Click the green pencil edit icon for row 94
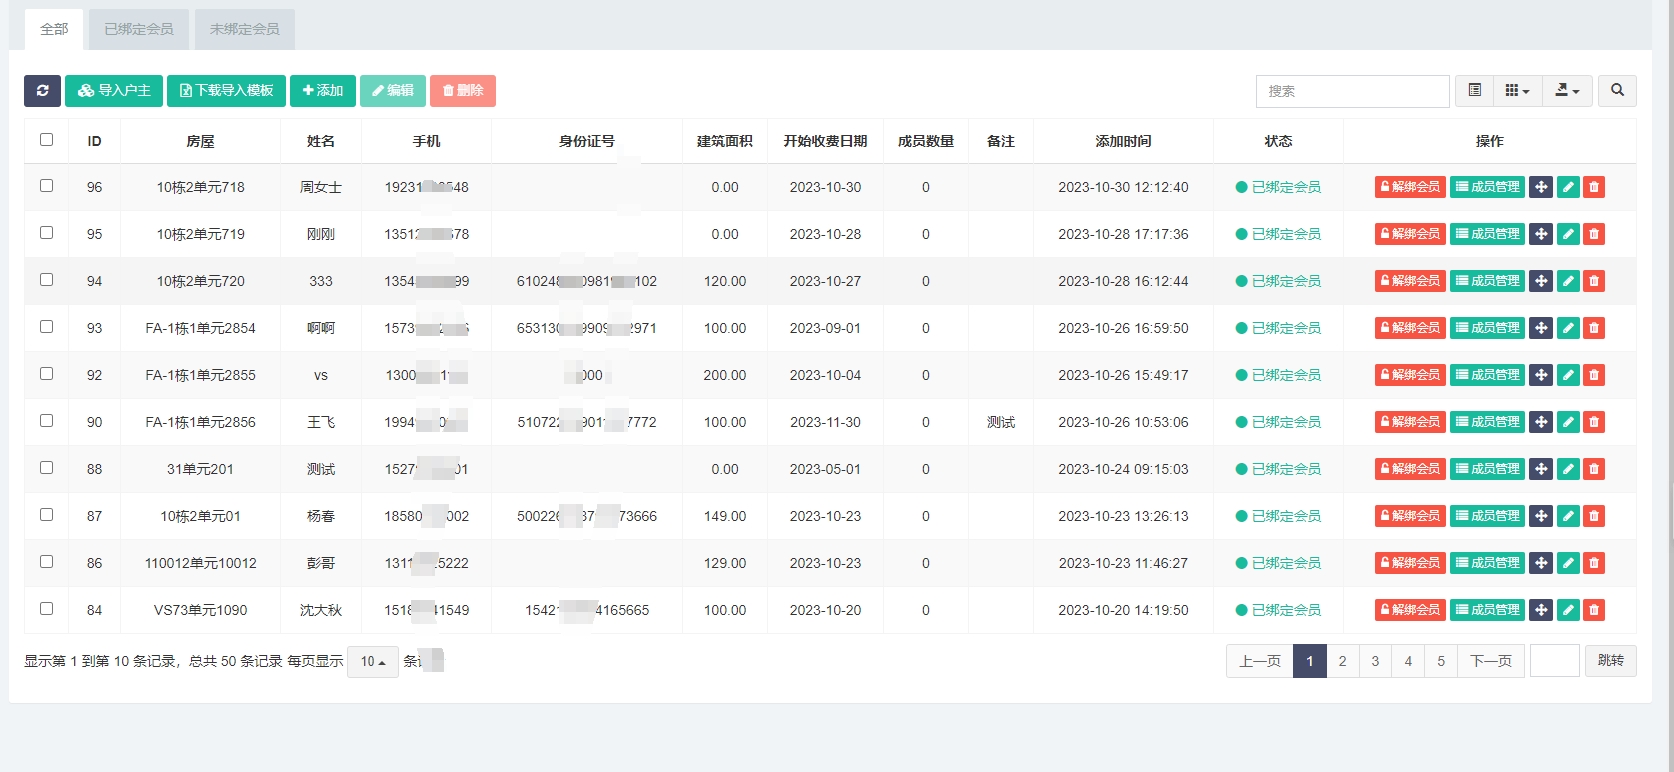 [1568, 281]
